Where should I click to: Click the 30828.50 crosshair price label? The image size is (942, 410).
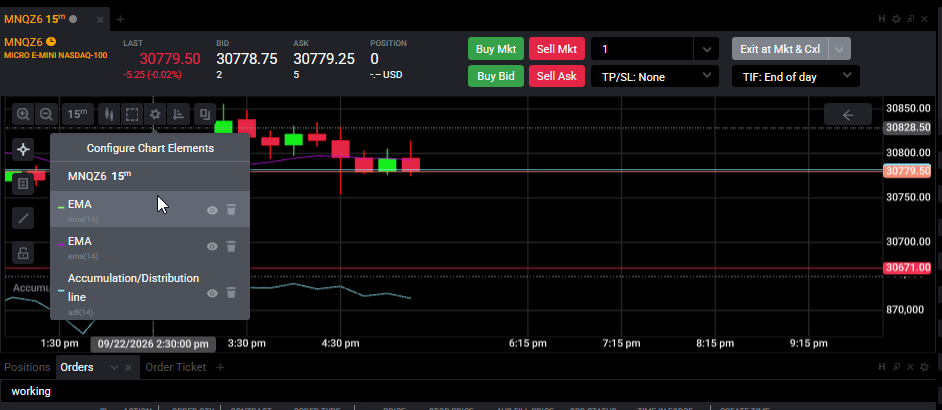click(907, 127)
